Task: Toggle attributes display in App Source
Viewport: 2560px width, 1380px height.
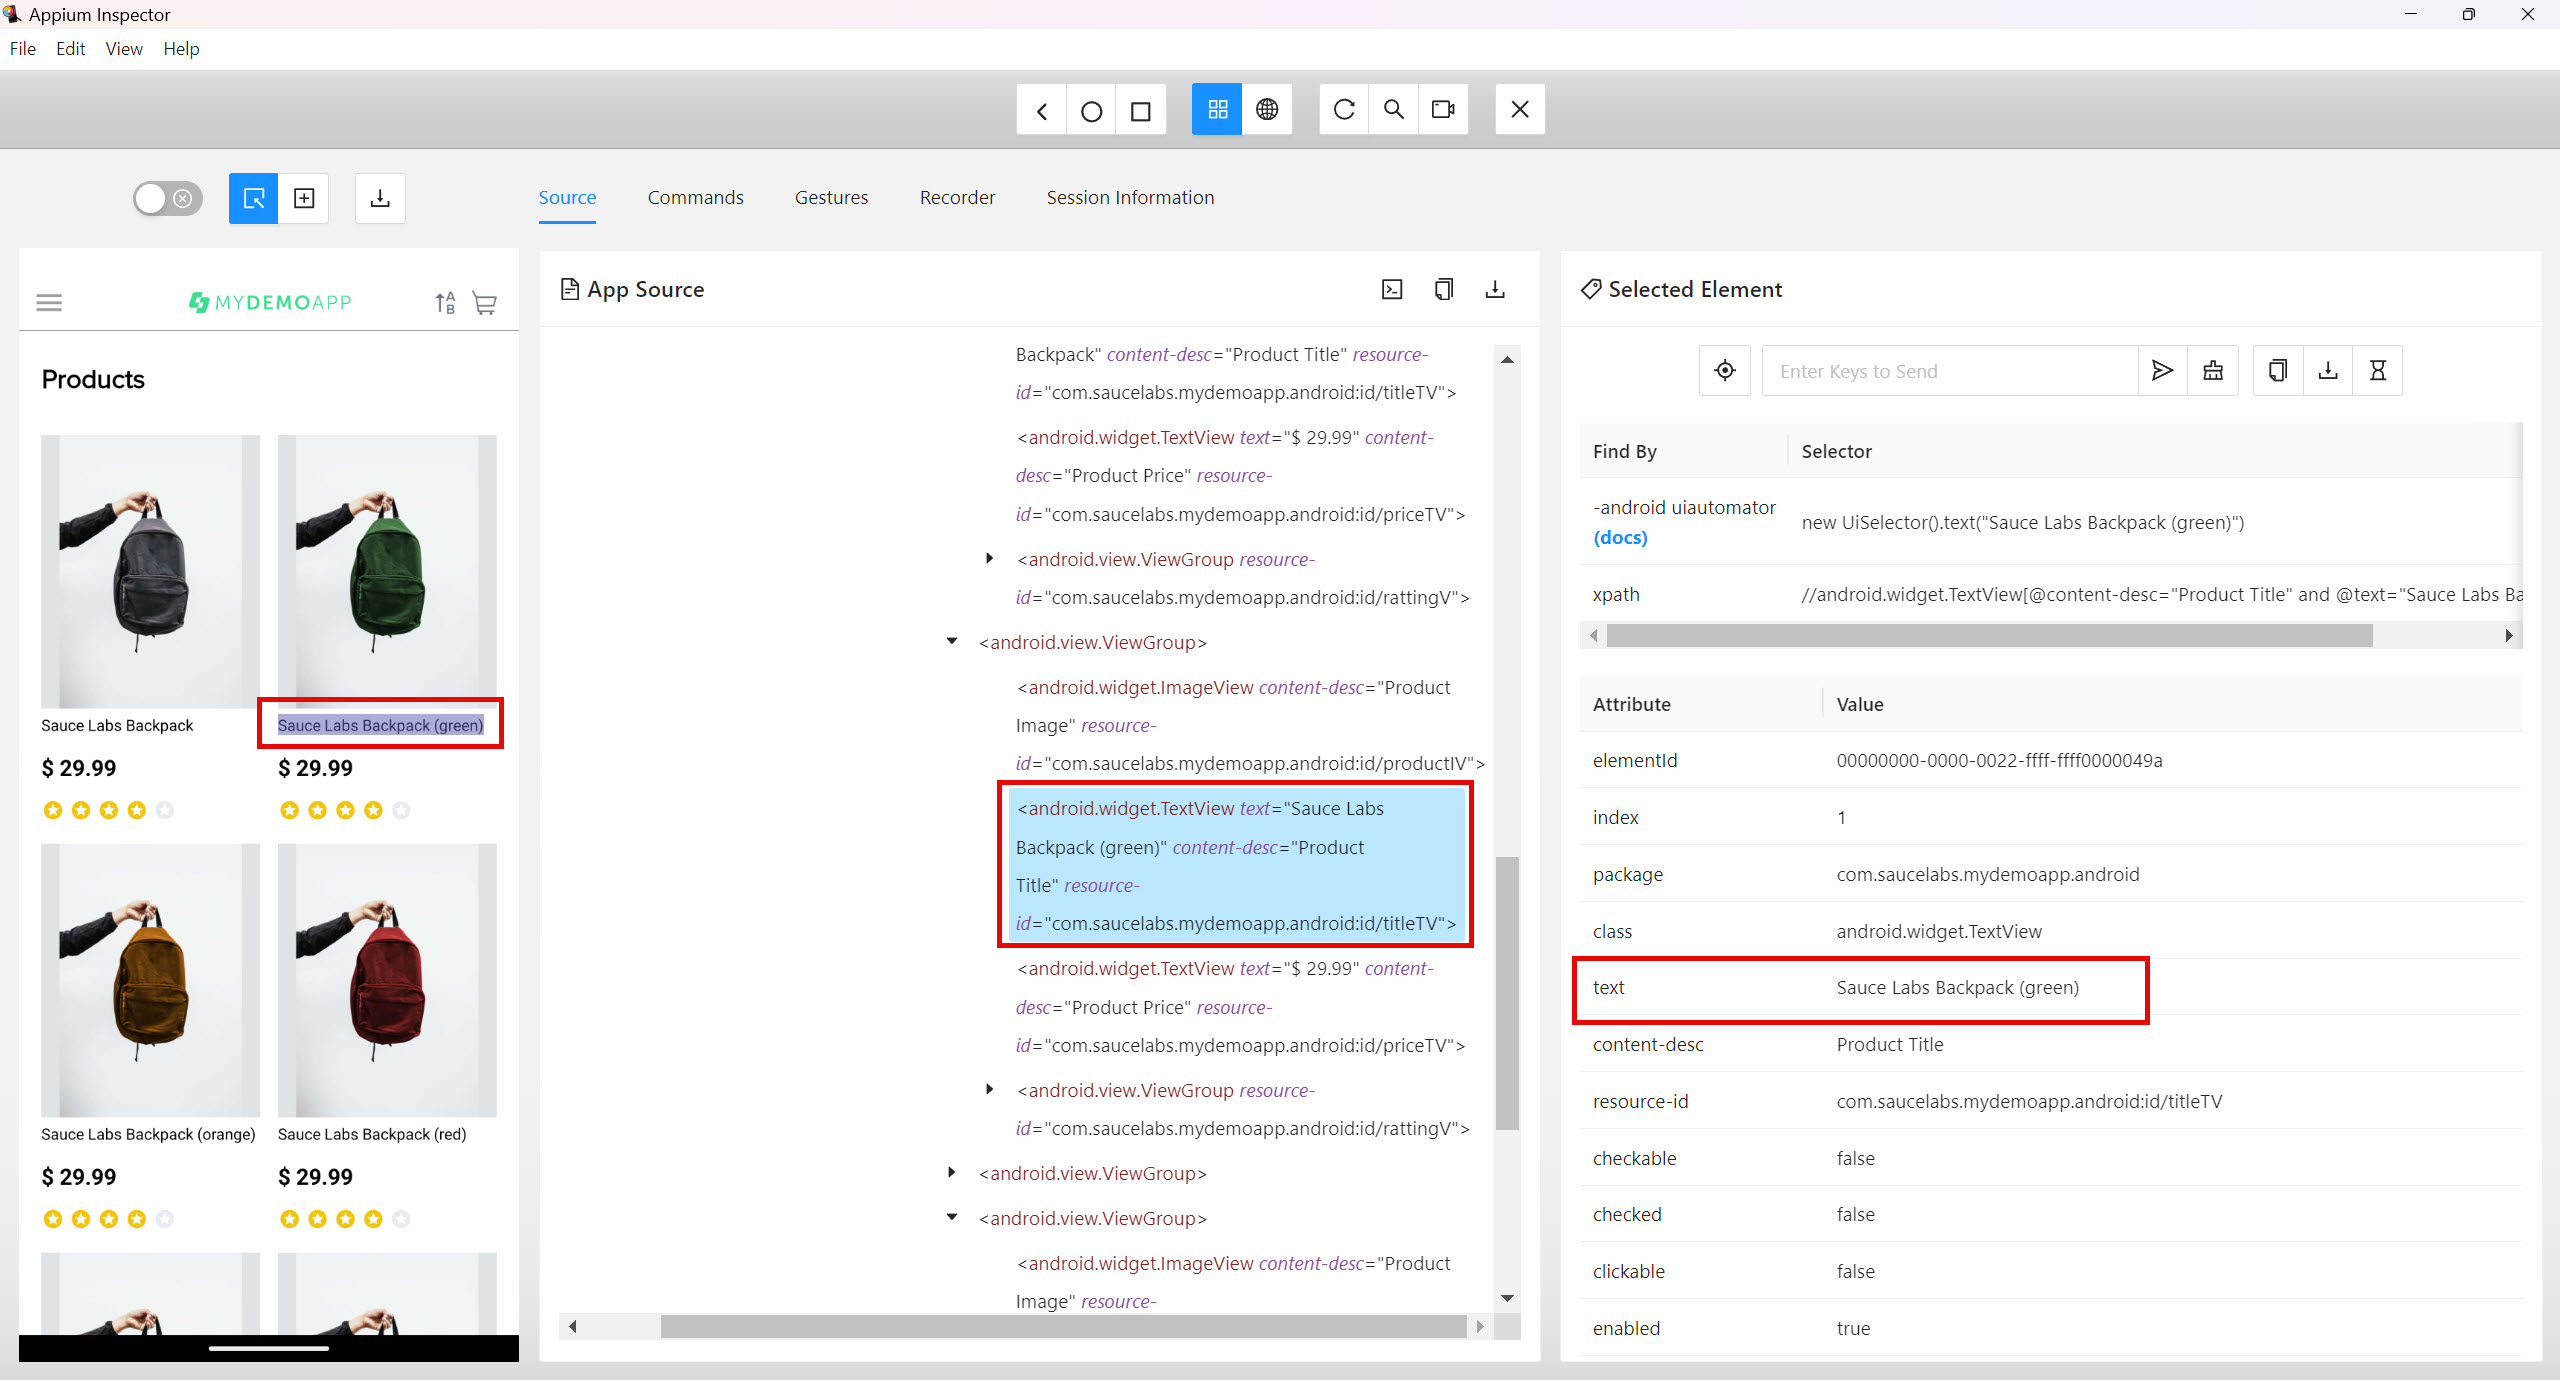Action: point(1392,289)
